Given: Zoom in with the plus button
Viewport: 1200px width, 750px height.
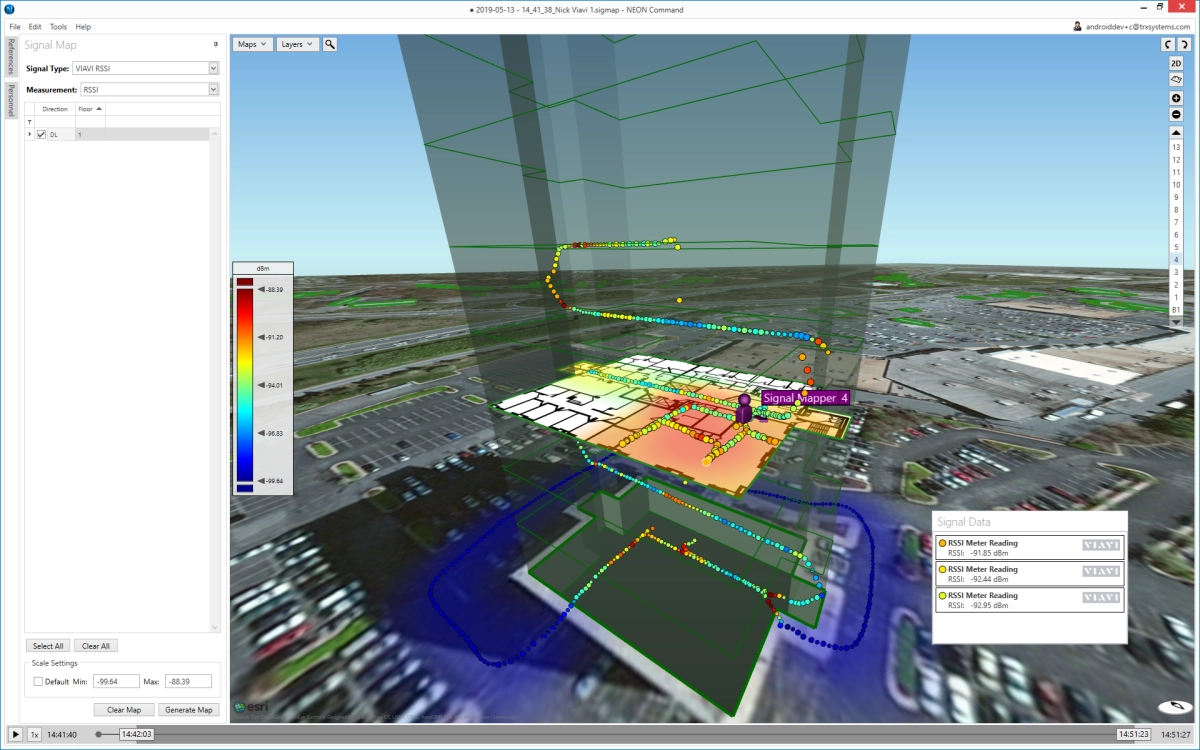Looking at the screenshot, I should [x=1176, y=98].
